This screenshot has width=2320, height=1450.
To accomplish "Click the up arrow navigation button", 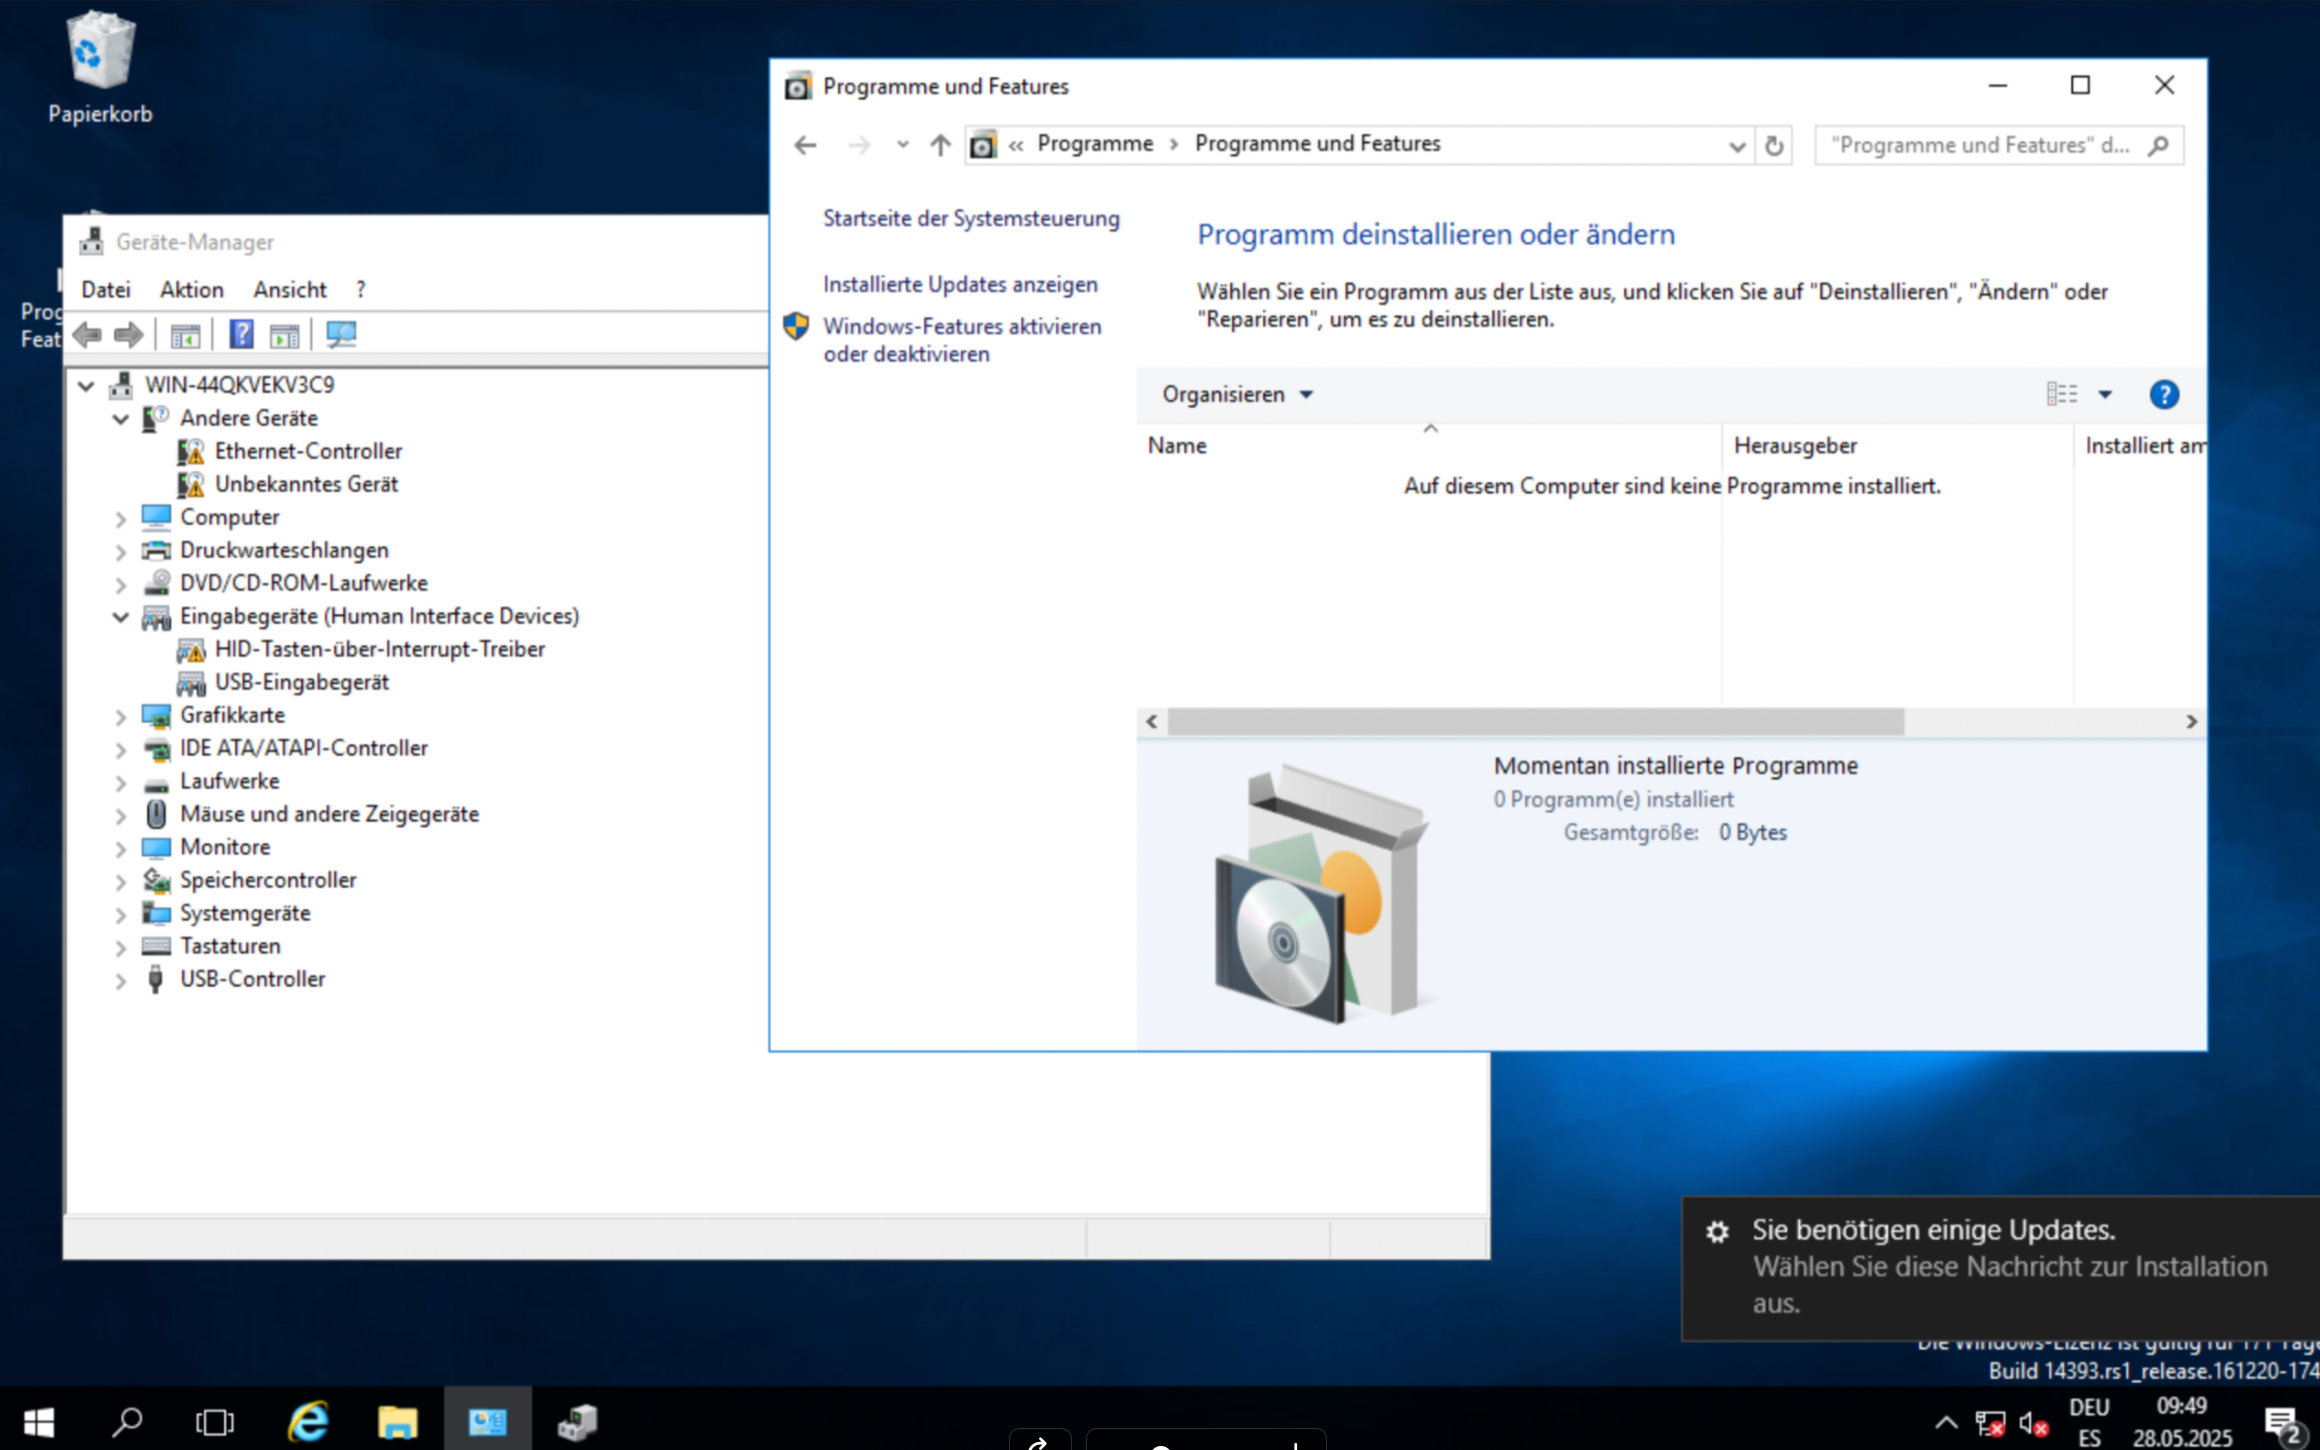I will pos(940,146).
